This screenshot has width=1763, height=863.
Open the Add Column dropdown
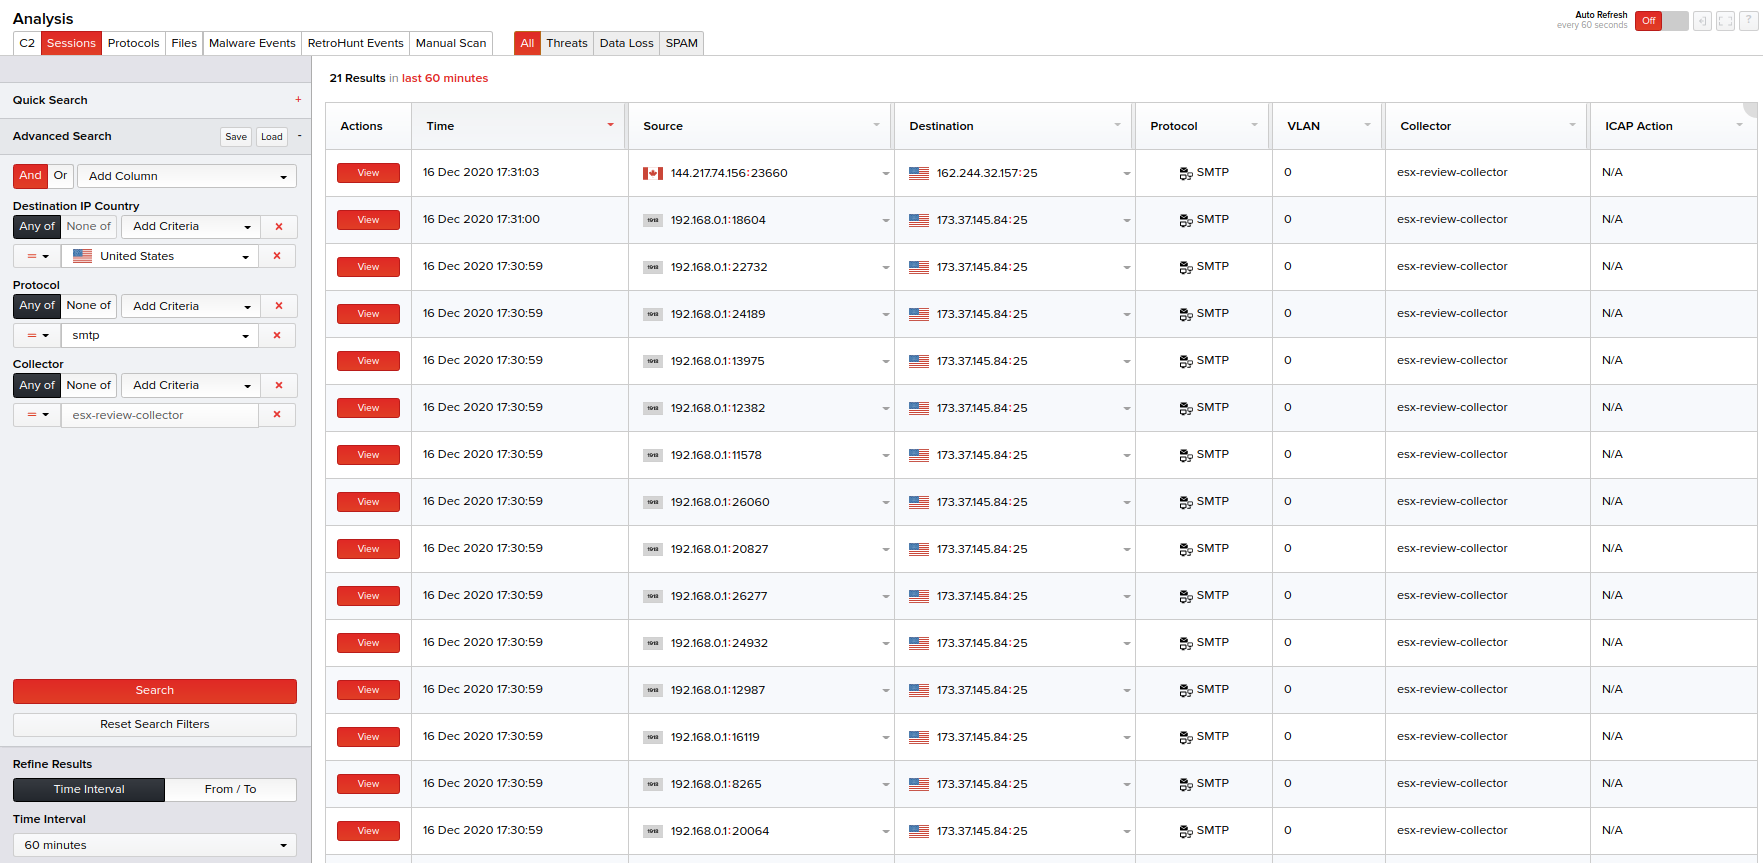187,177
